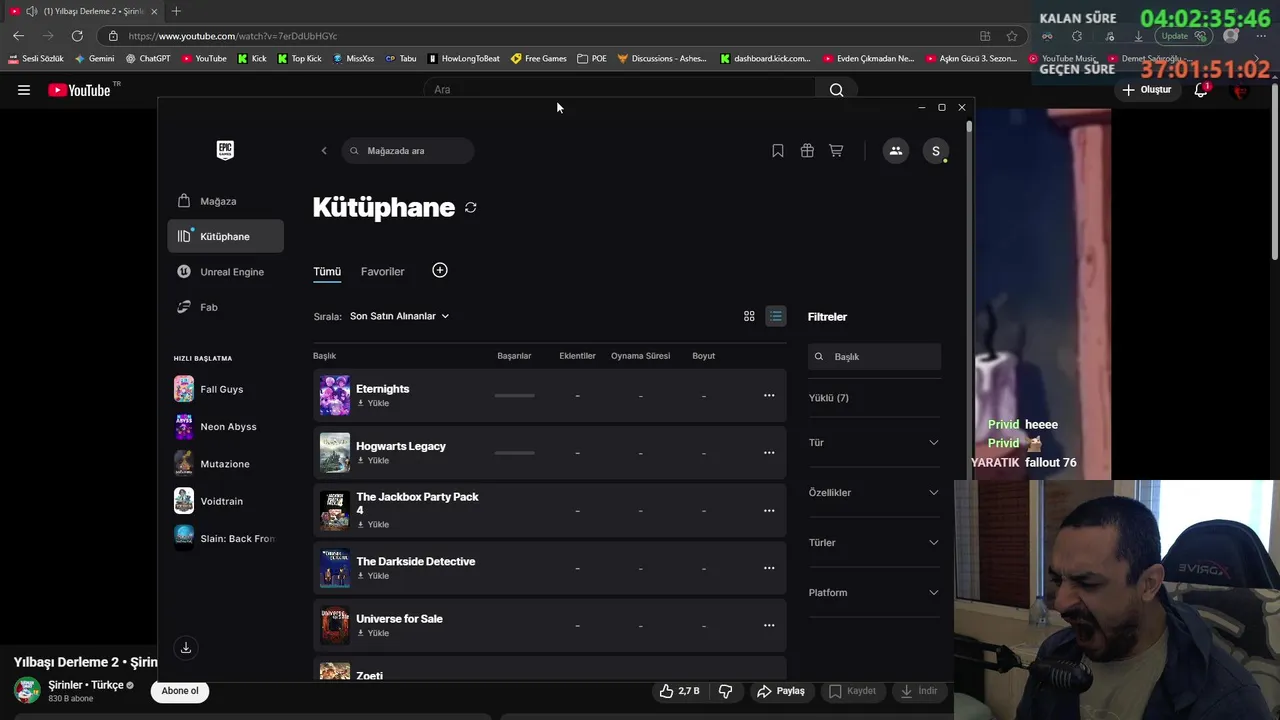This screenshot has width=1280, height=720.
Task: Select Kütüphane in the sidebar
Action: [226, 236]
